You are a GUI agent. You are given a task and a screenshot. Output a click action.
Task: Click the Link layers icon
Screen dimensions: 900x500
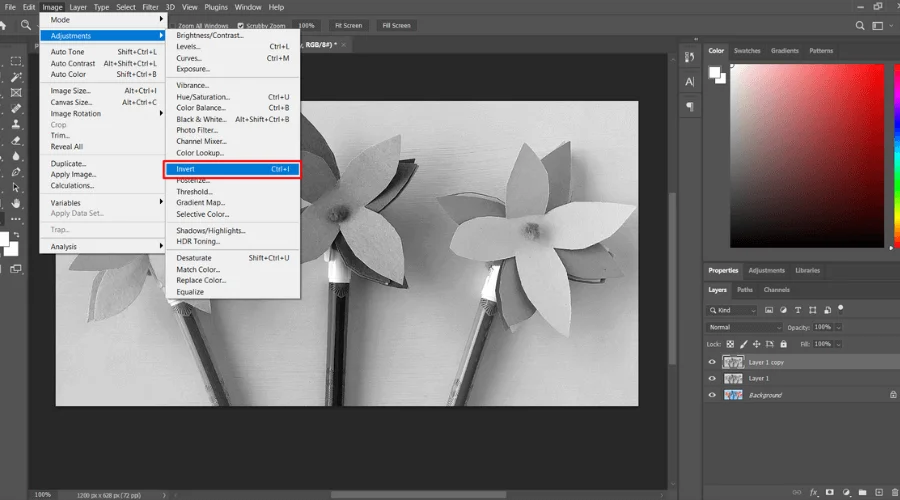(x=797, y=492)
